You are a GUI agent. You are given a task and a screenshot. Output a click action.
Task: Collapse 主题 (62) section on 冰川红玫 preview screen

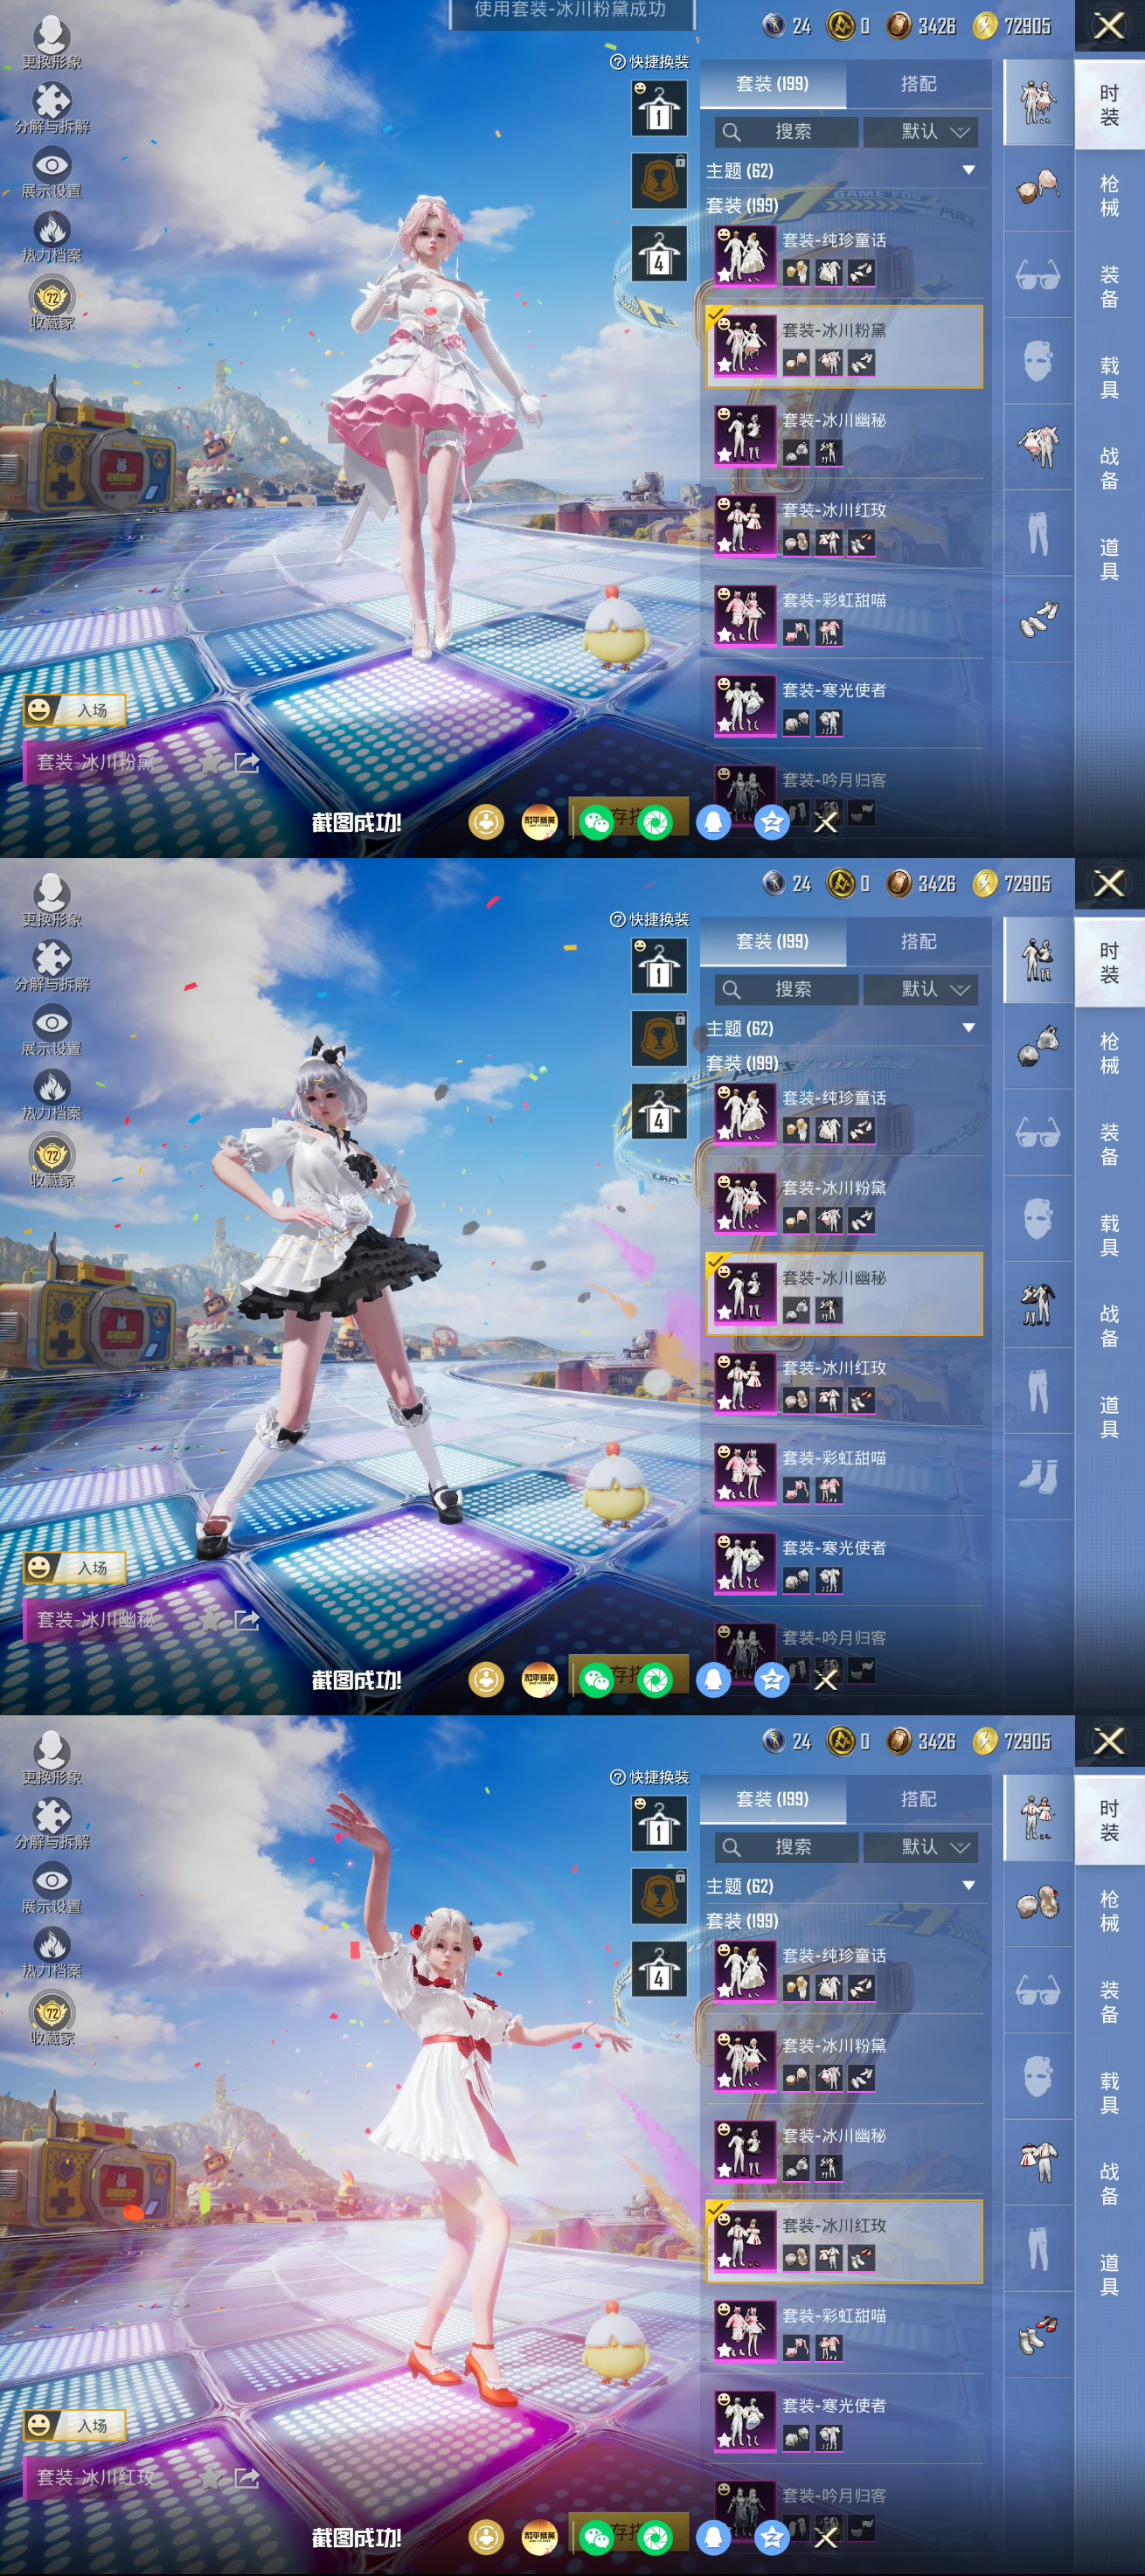968,1886
